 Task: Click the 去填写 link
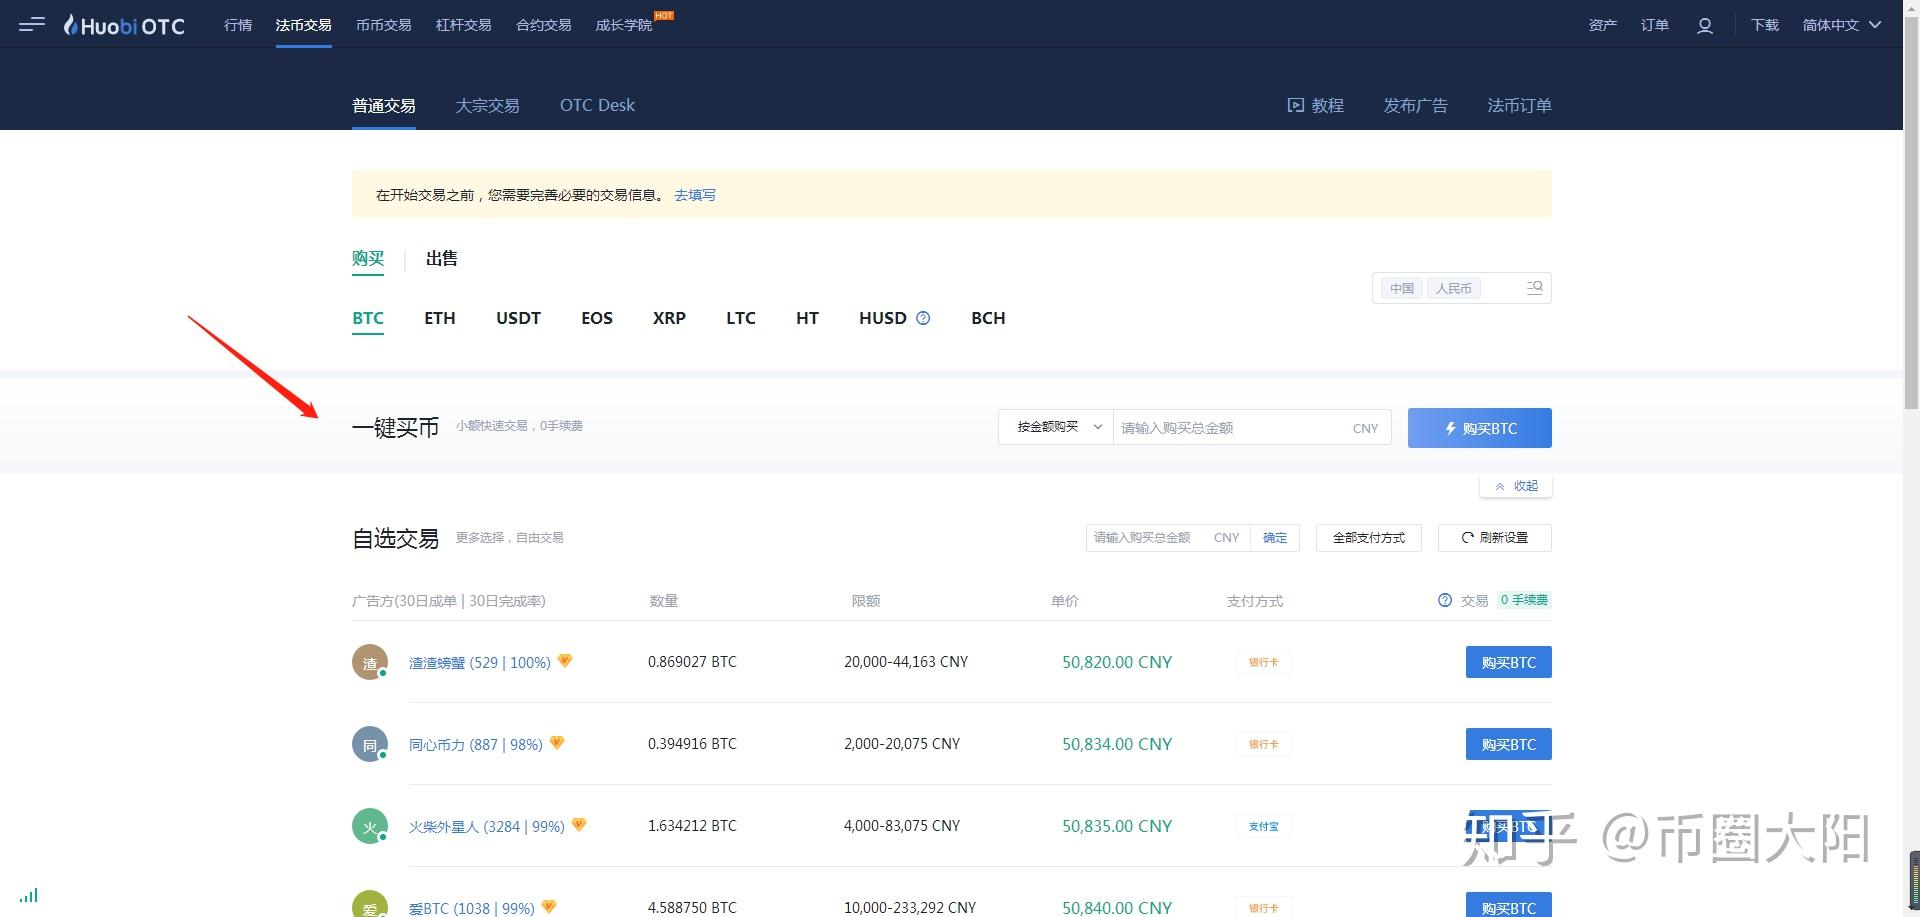point(695,195)
